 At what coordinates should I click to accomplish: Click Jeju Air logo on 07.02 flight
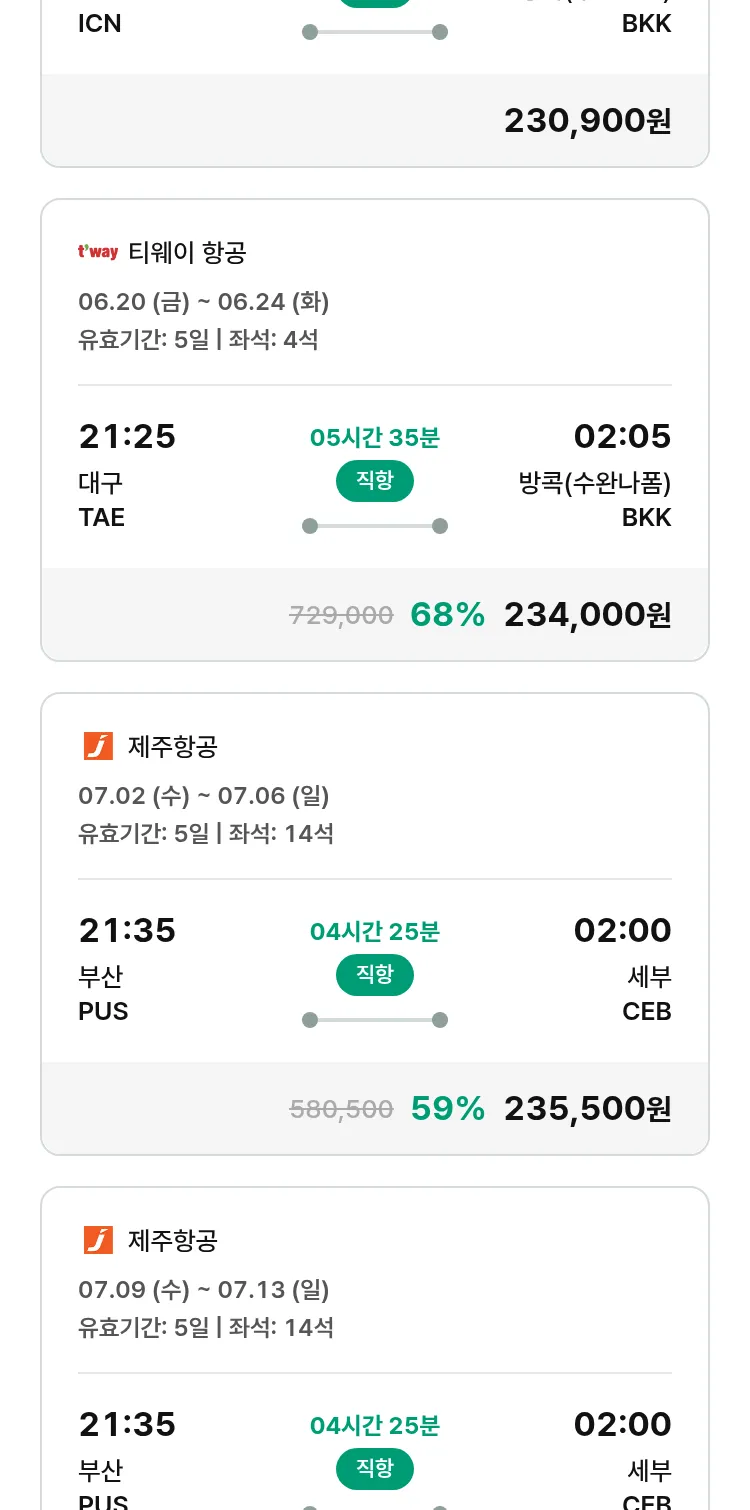pyautogui.click(x=98, y=746)
